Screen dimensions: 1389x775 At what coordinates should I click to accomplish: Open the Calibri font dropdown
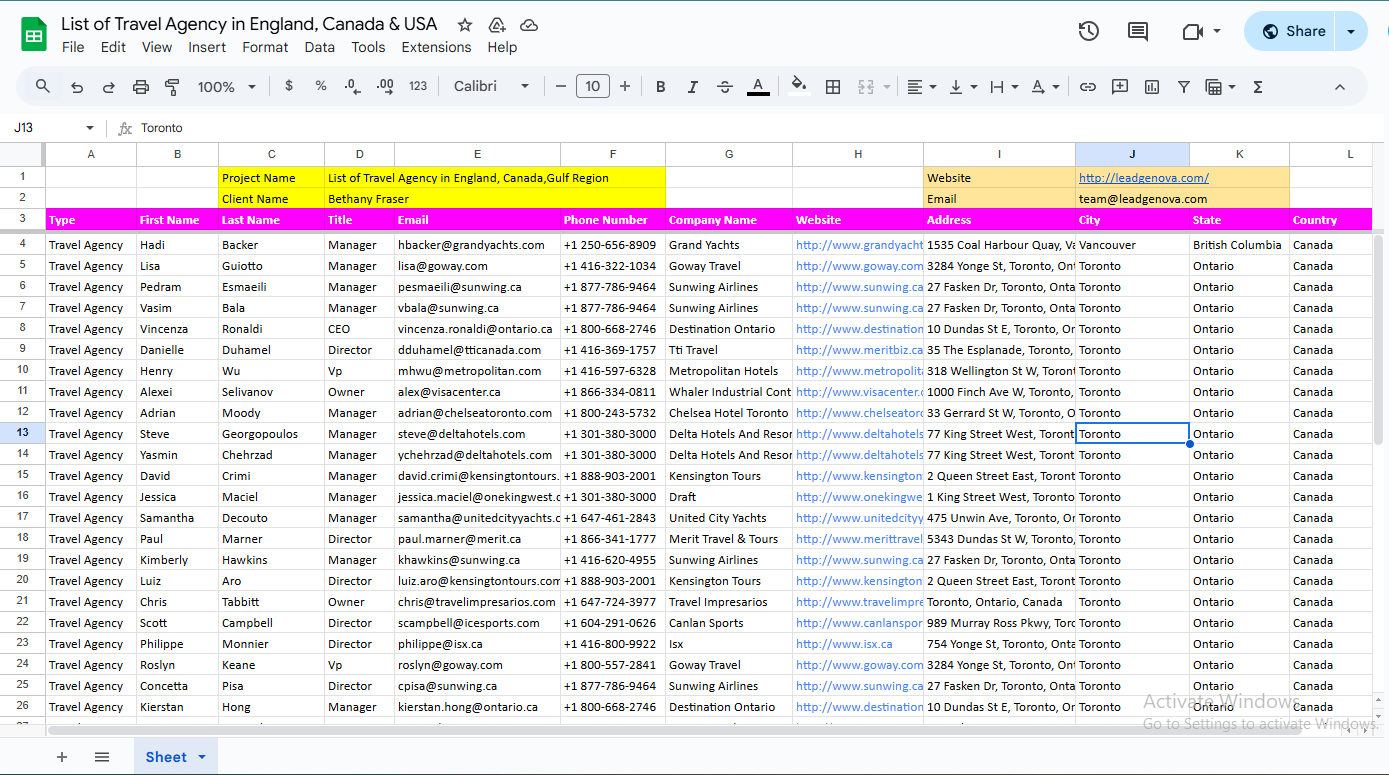[491, 87]
